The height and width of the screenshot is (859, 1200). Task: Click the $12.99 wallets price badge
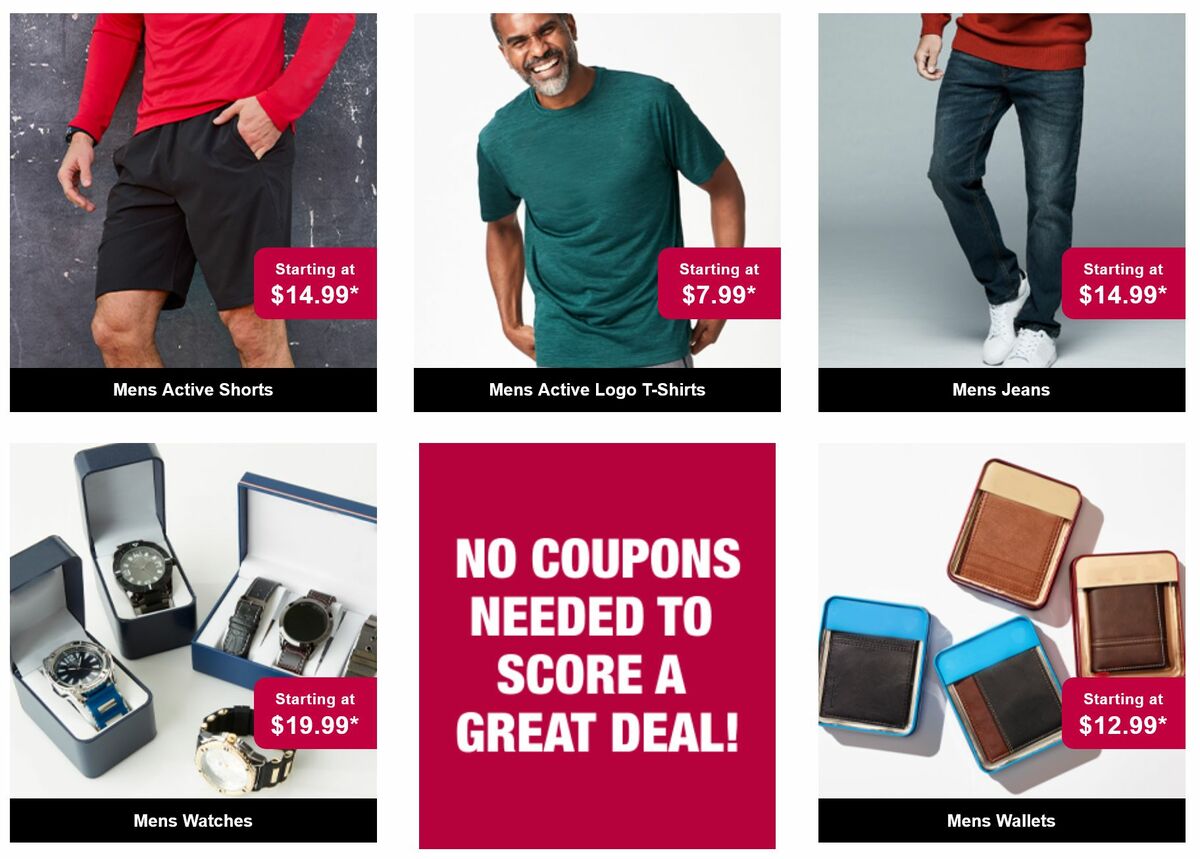click(x=1123, y=713)
